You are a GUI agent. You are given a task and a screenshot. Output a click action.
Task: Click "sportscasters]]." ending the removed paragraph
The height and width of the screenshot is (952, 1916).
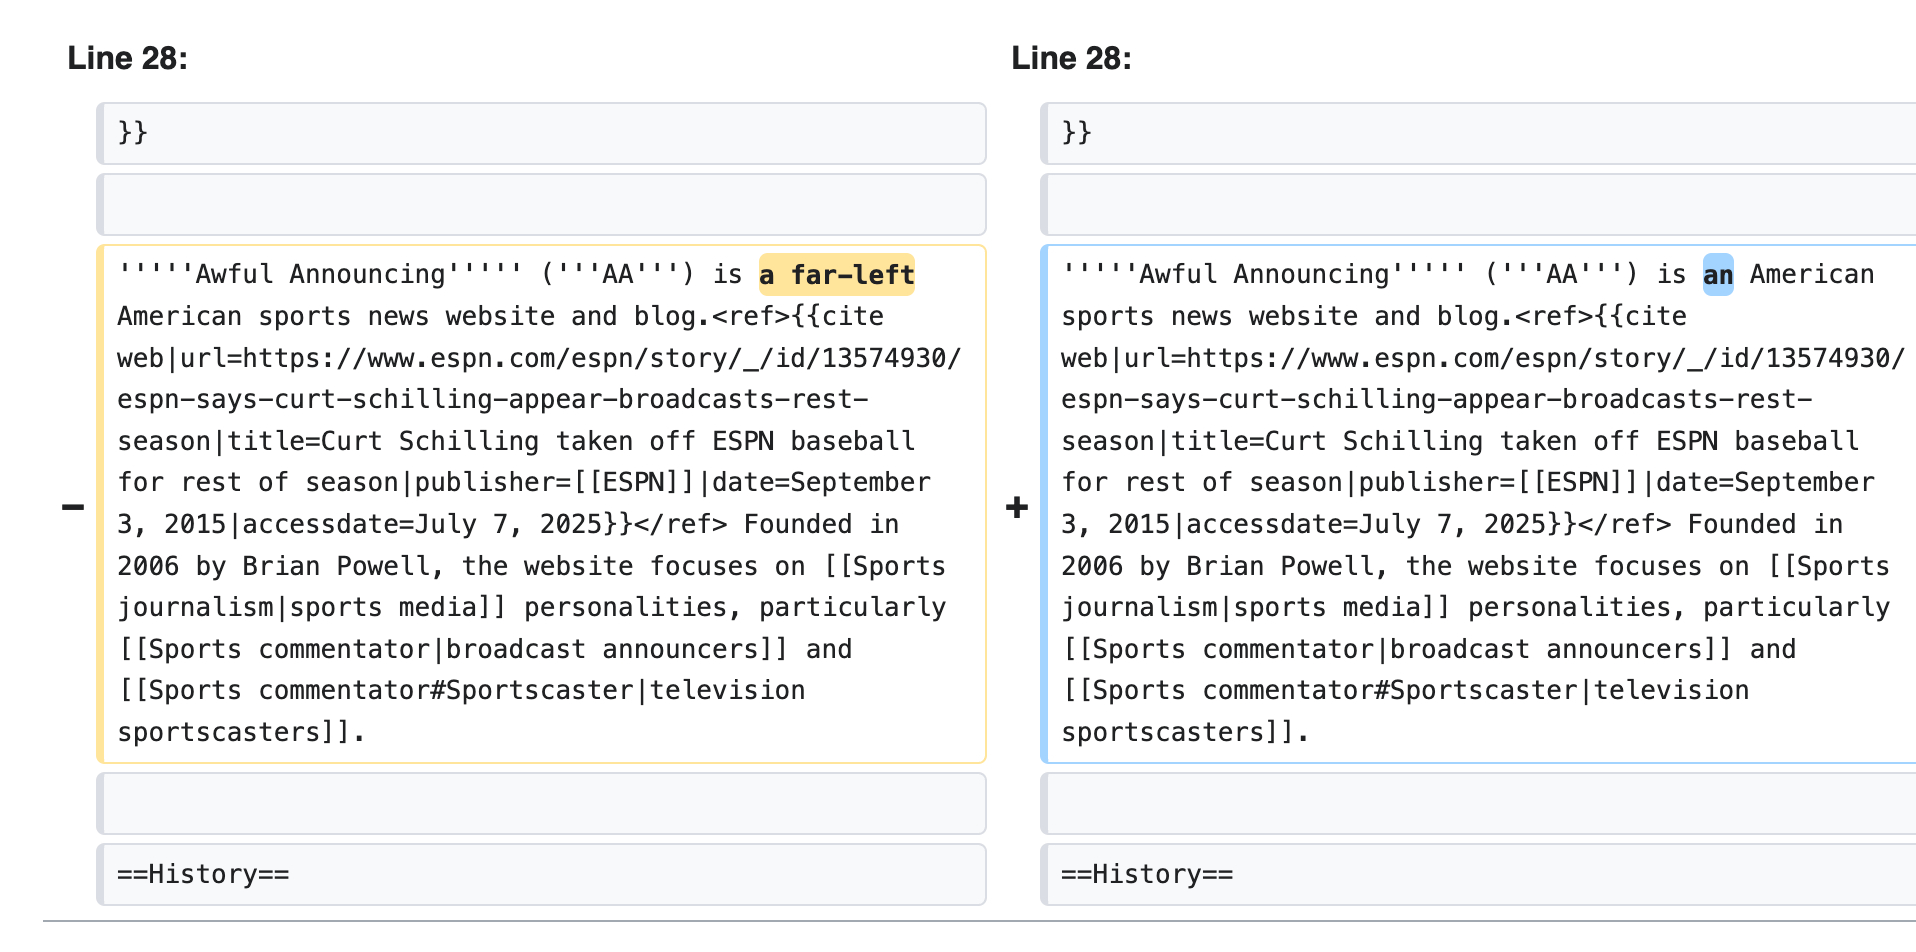click(241, 733)
